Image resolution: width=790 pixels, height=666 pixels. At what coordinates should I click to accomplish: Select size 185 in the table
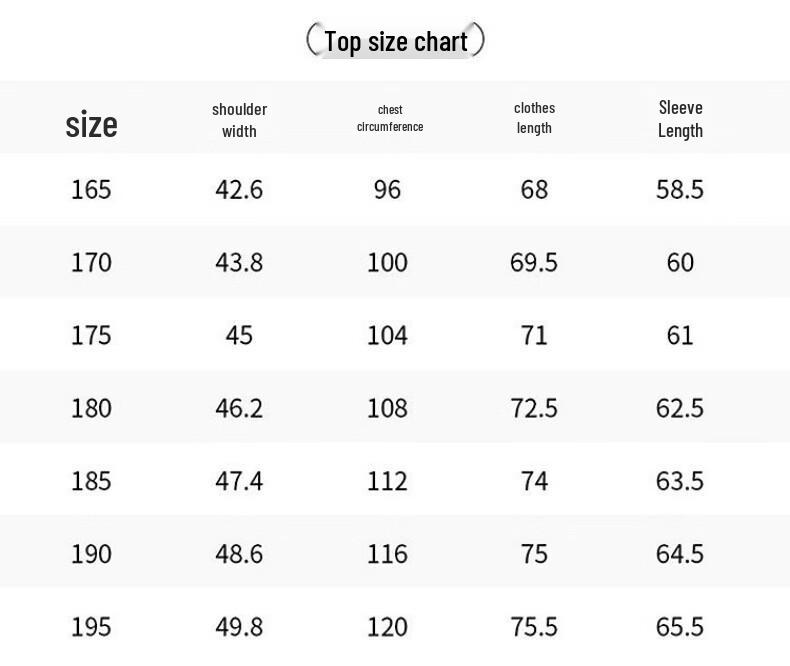point(91,481)
